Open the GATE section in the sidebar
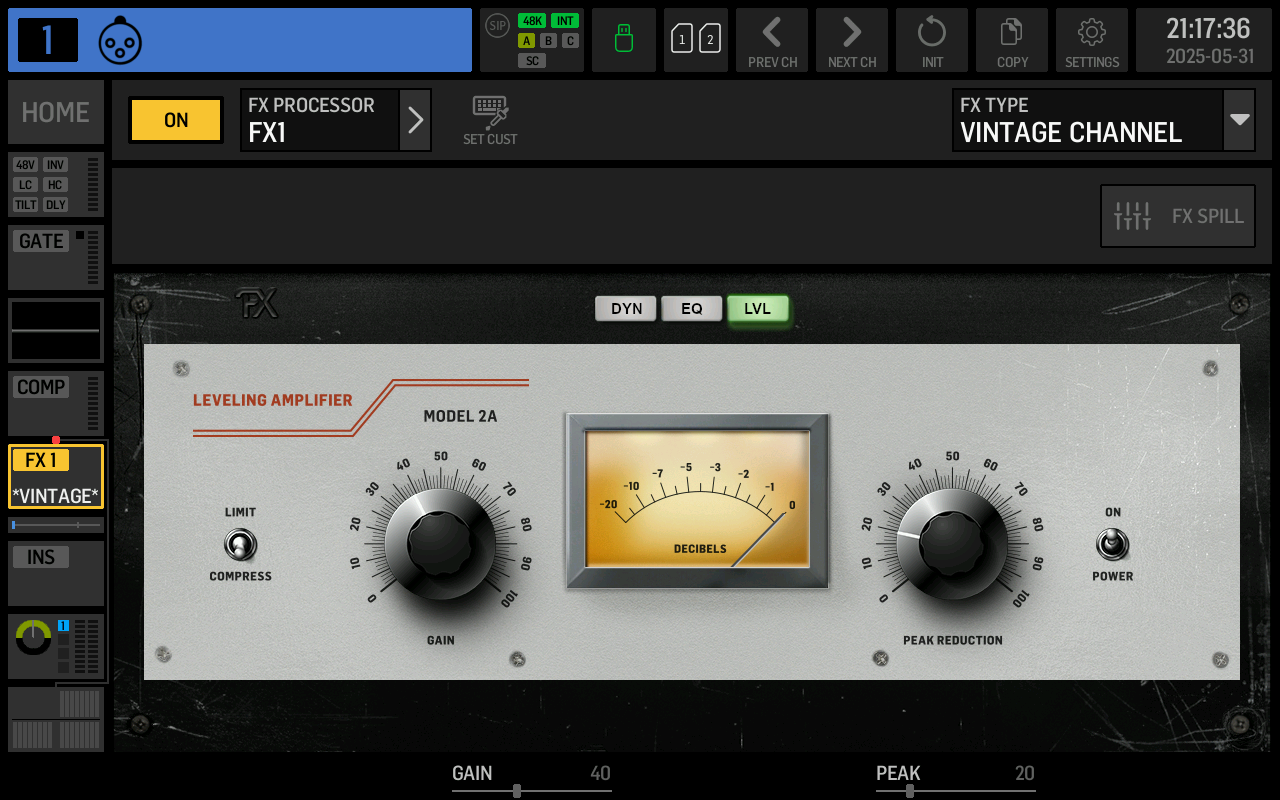Screen dimensions: 1280x800 (56, 257)
